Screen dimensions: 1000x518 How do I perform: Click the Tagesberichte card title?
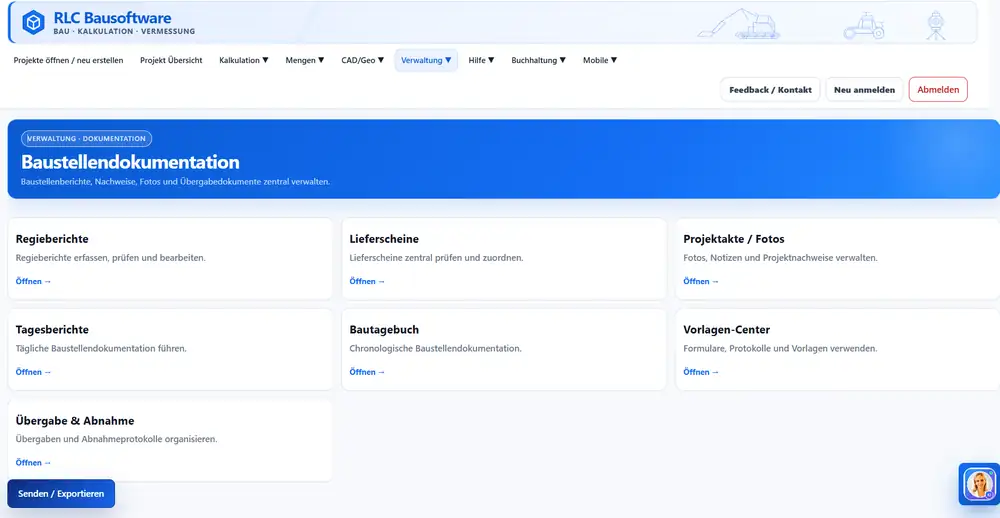(x=52, y=330)
